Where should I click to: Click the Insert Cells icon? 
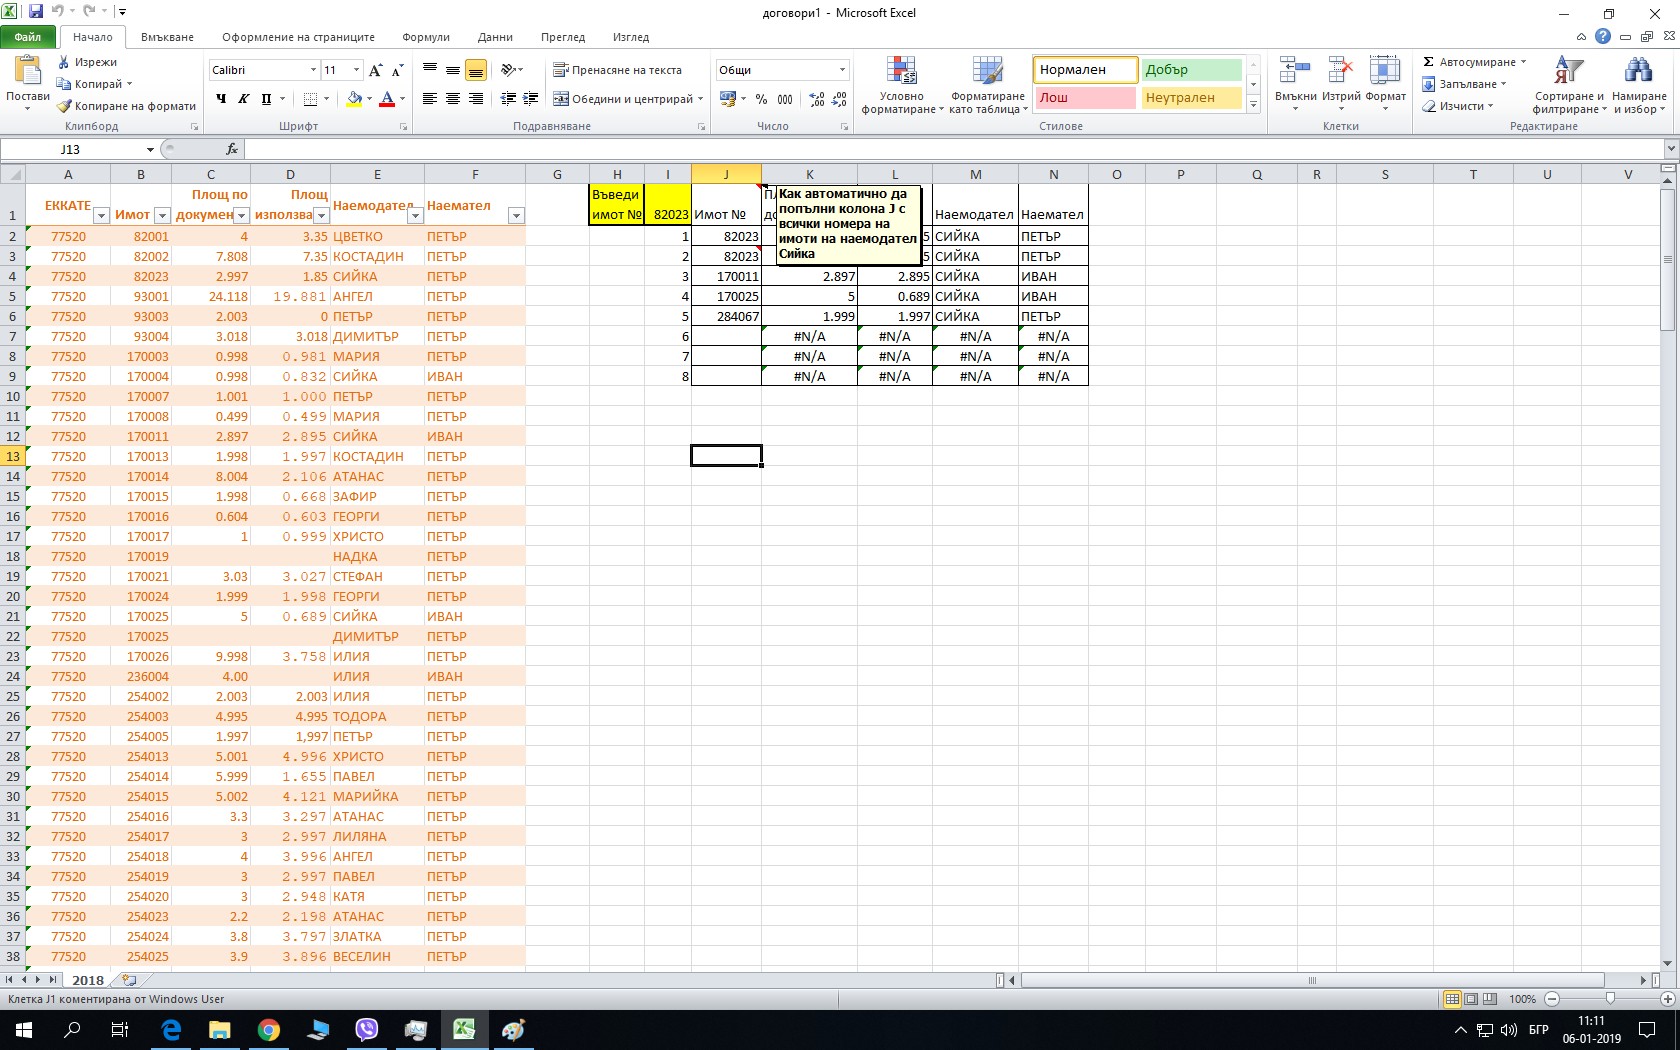[x=1295, y=72]
